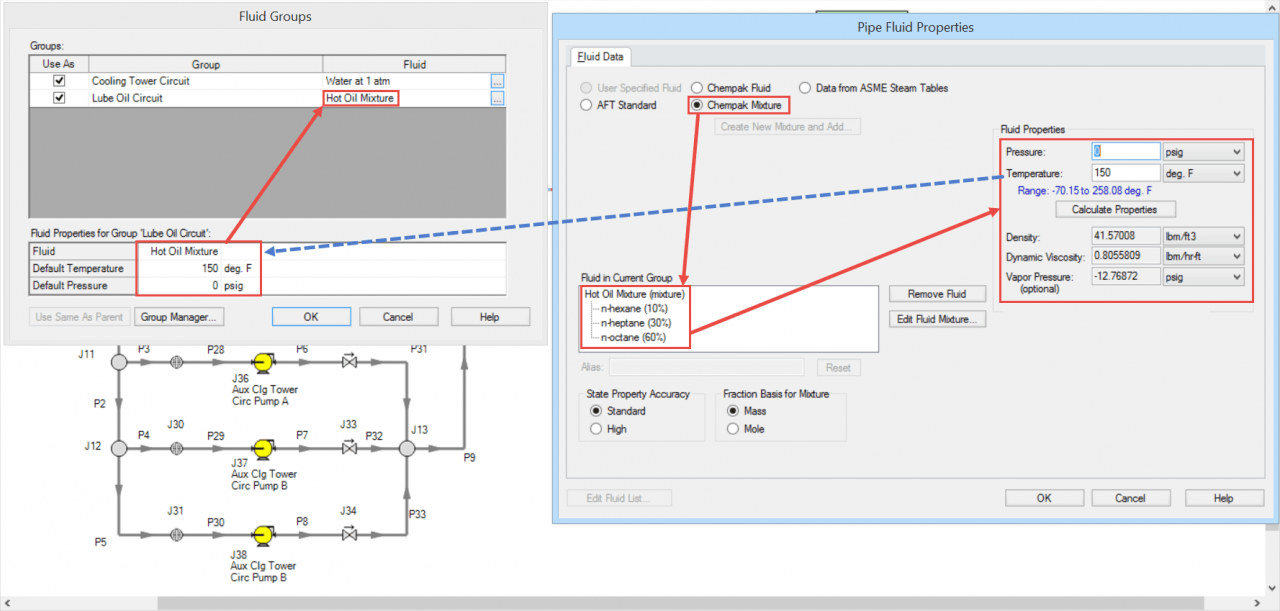Click Edit Fluid Mixture button
This screenshot has width=1280, height=611.
[x=939, y=319]
